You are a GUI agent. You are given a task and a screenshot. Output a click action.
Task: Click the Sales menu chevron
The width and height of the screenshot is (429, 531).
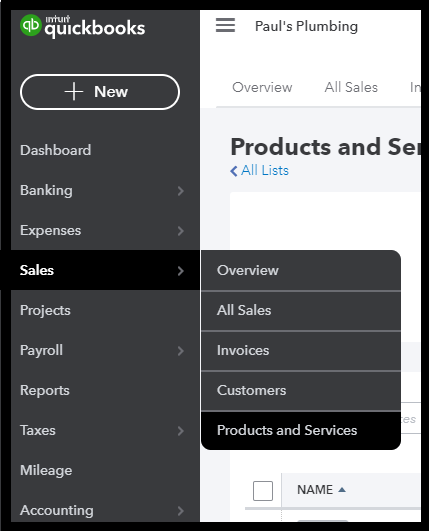click(x=181, y=271)
